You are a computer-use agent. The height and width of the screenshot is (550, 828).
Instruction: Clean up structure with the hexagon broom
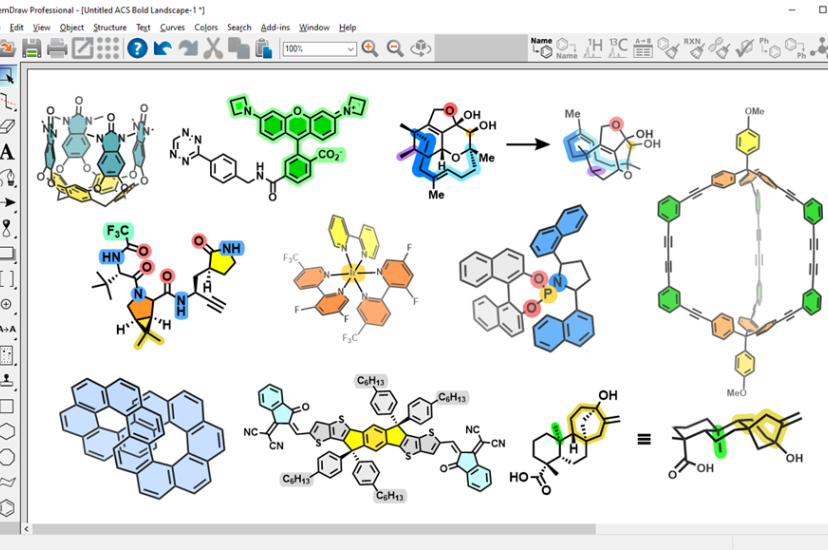[669, 48]
